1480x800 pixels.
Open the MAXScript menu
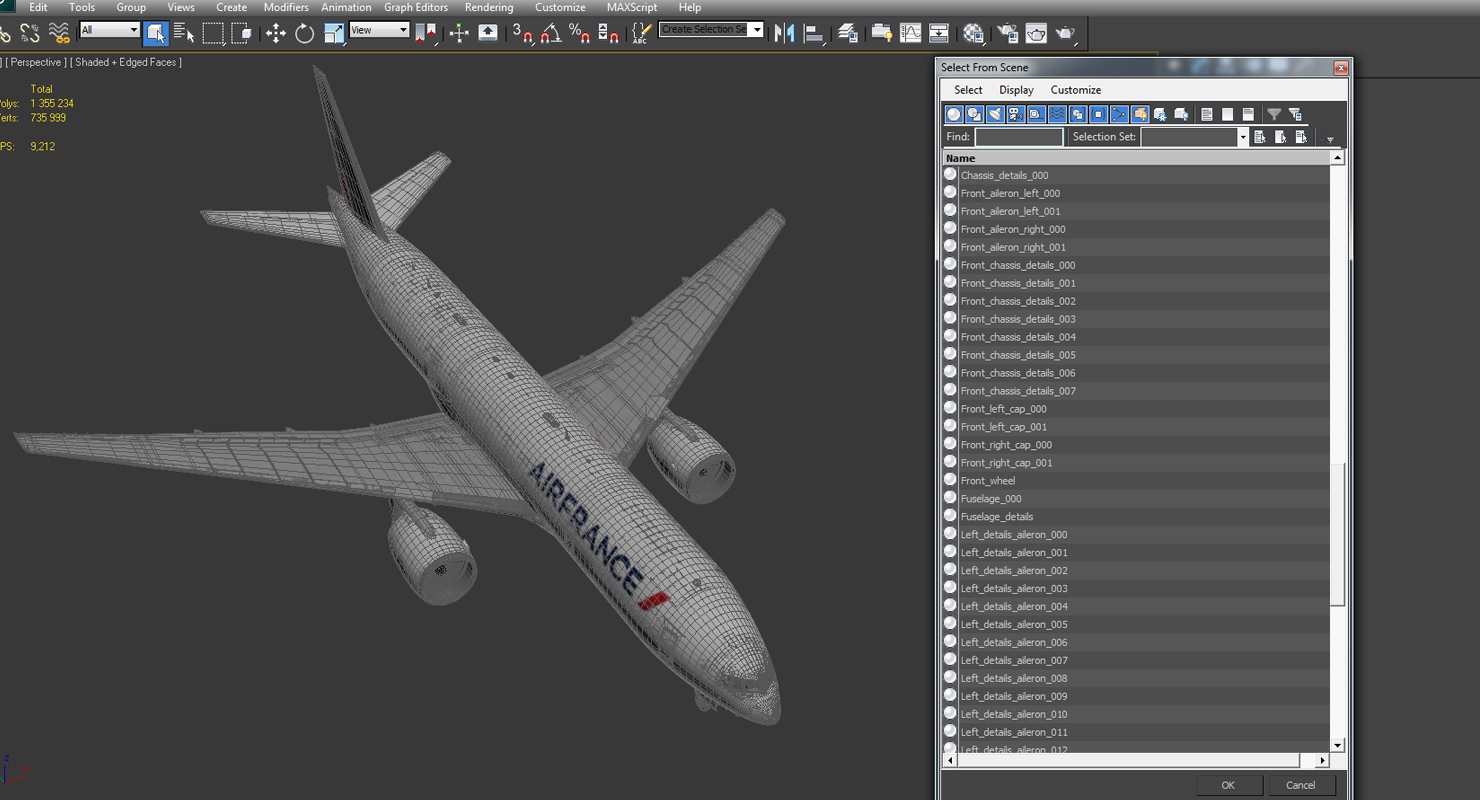[632, 7]
